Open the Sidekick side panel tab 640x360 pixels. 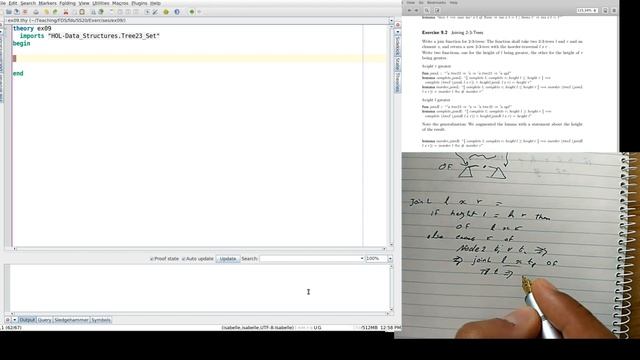point(397,46)
